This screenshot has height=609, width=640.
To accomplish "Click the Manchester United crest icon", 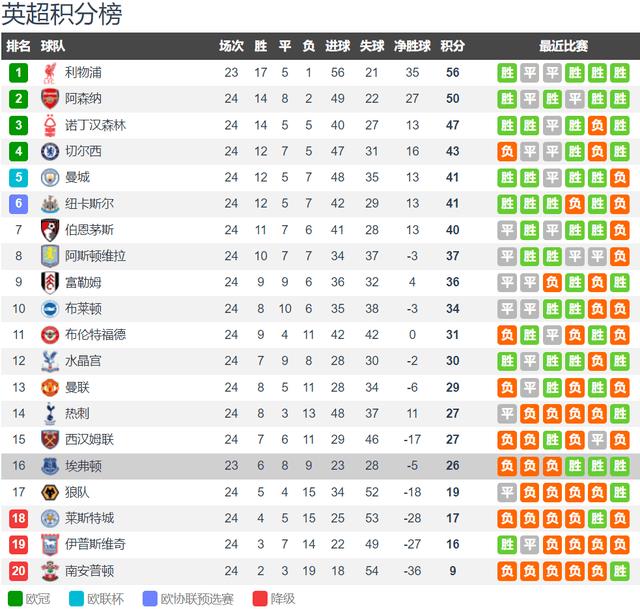I will [x=50, y=387].
